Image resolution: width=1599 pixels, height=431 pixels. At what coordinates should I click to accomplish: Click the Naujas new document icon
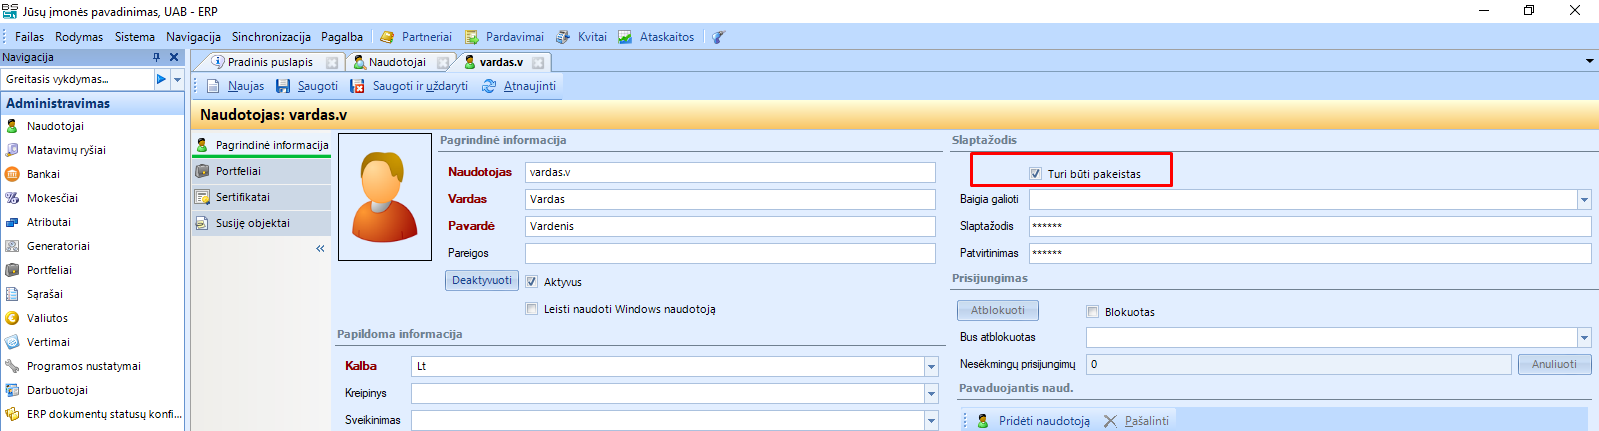pos(213,86)
